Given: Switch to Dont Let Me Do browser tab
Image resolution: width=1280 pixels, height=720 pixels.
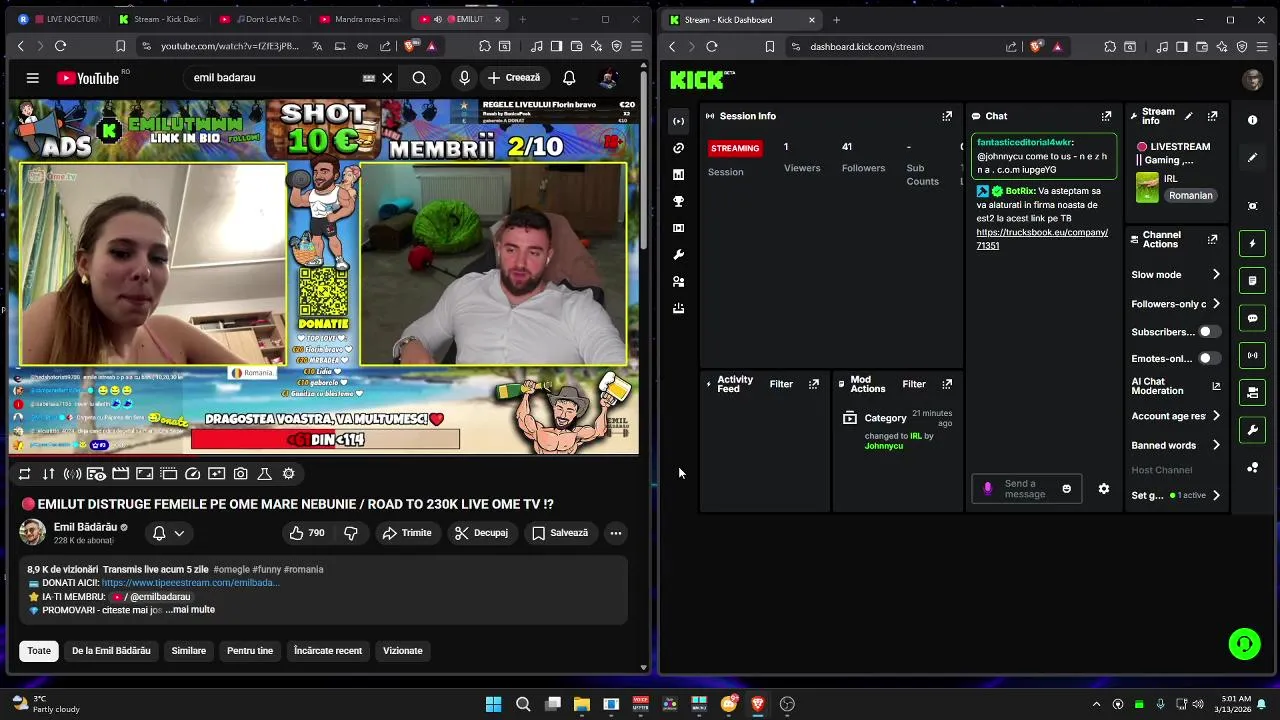Looking at the screenshot, I should (x=260, y=19).
